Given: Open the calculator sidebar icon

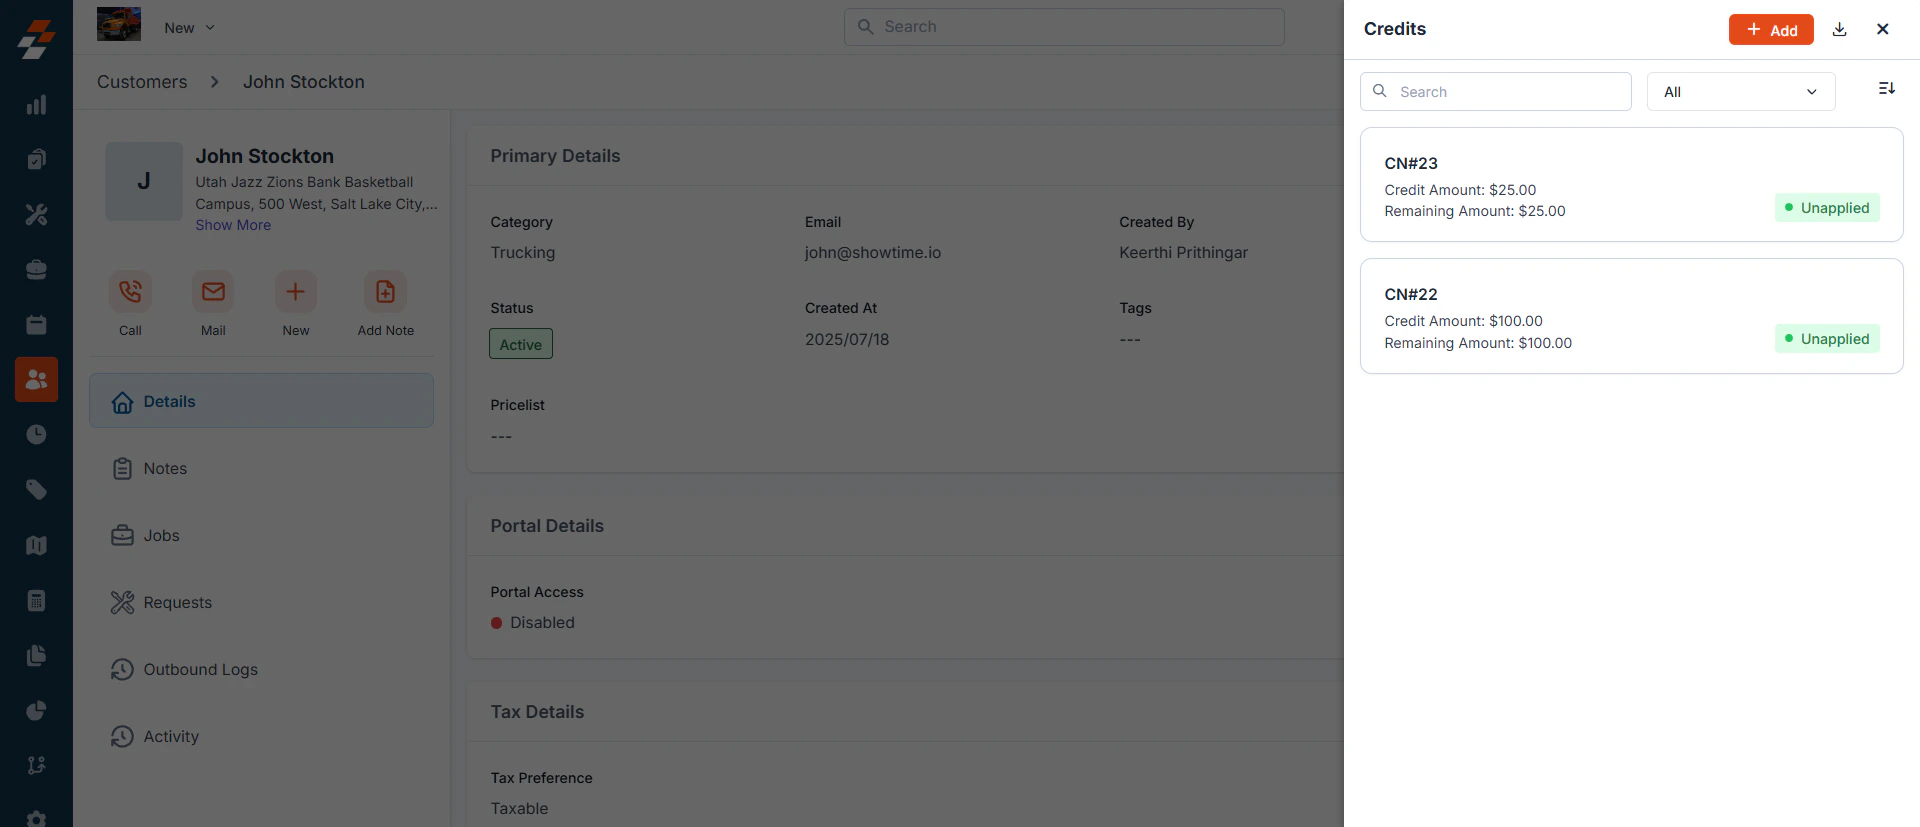Looking at the screenshot, I should point(36,600).
